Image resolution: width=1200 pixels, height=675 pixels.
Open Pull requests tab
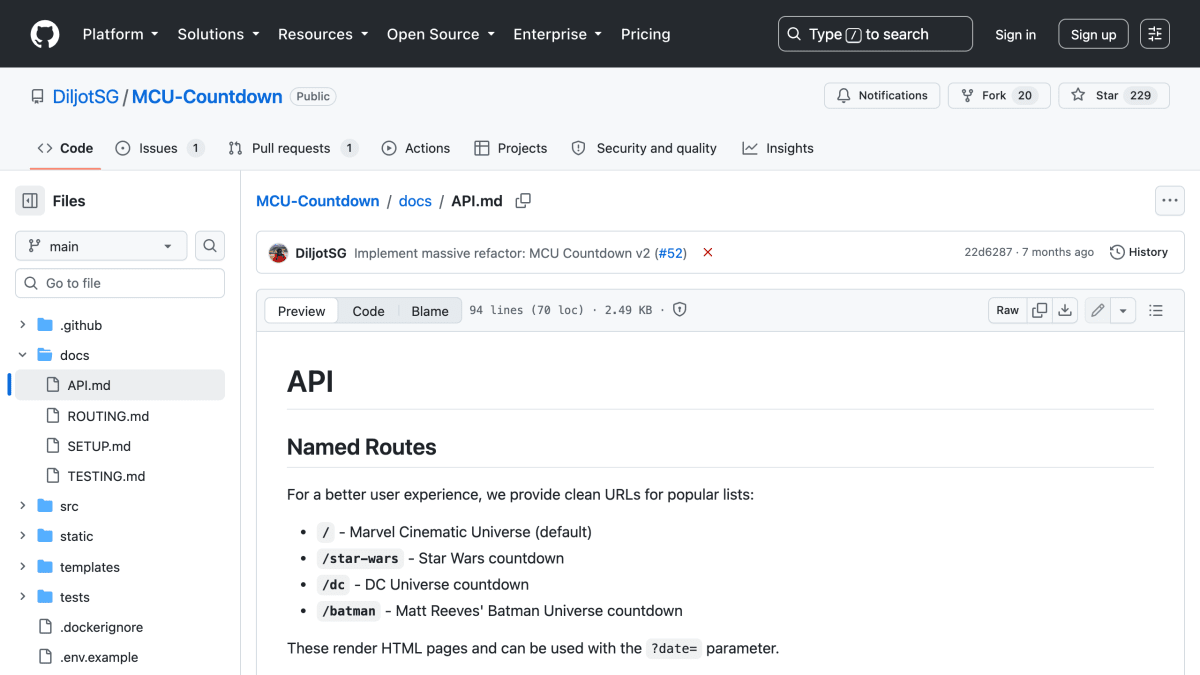(x=292, y=148)
